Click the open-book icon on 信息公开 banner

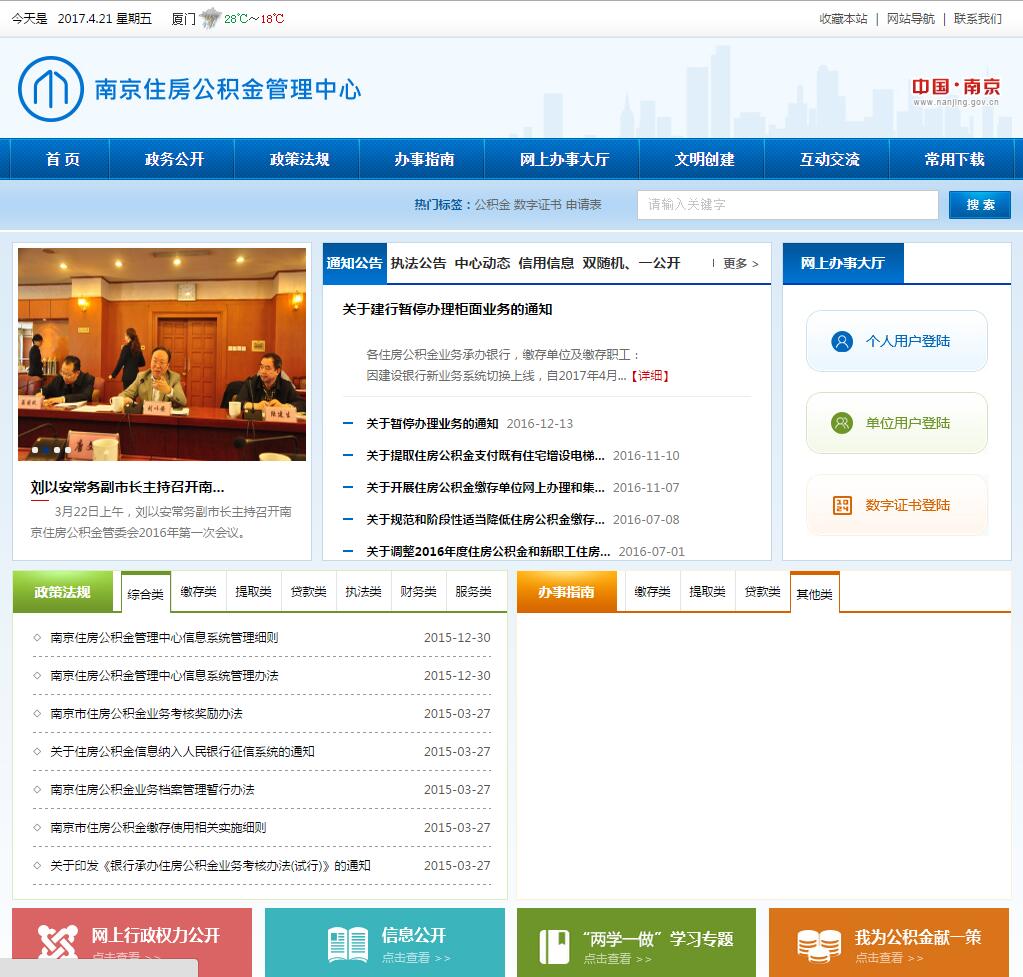click(x=348, y=944)
